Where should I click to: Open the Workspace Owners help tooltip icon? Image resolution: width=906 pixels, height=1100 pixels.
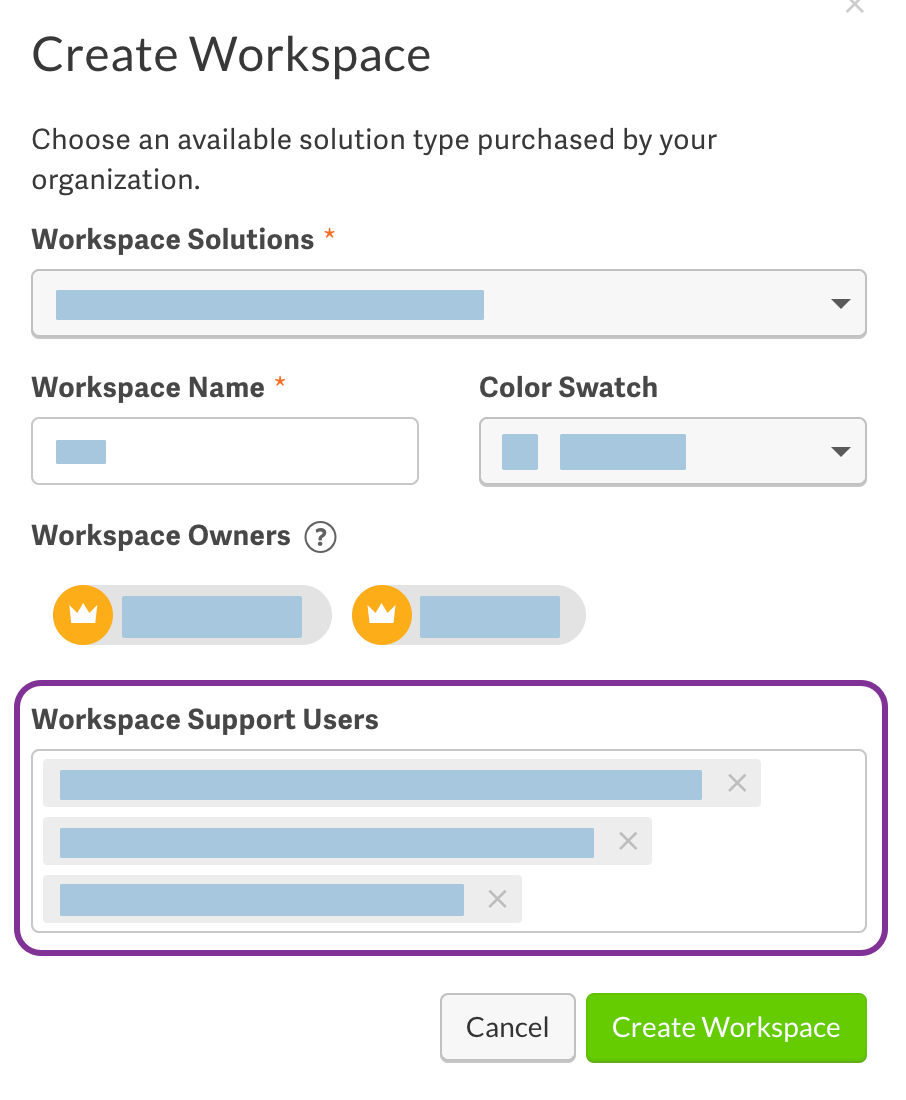pyautogui.click(x=320, y=537)
